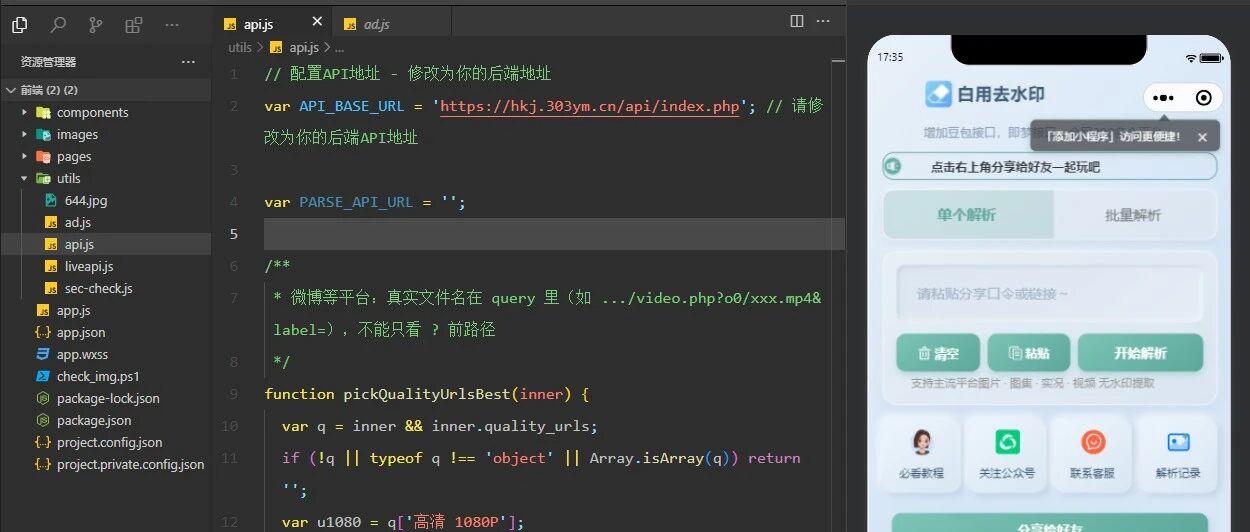Collapse the 前端 (2) (2) root folder
The width and height of the screenshot is (1250, 532).
(10, 90)
